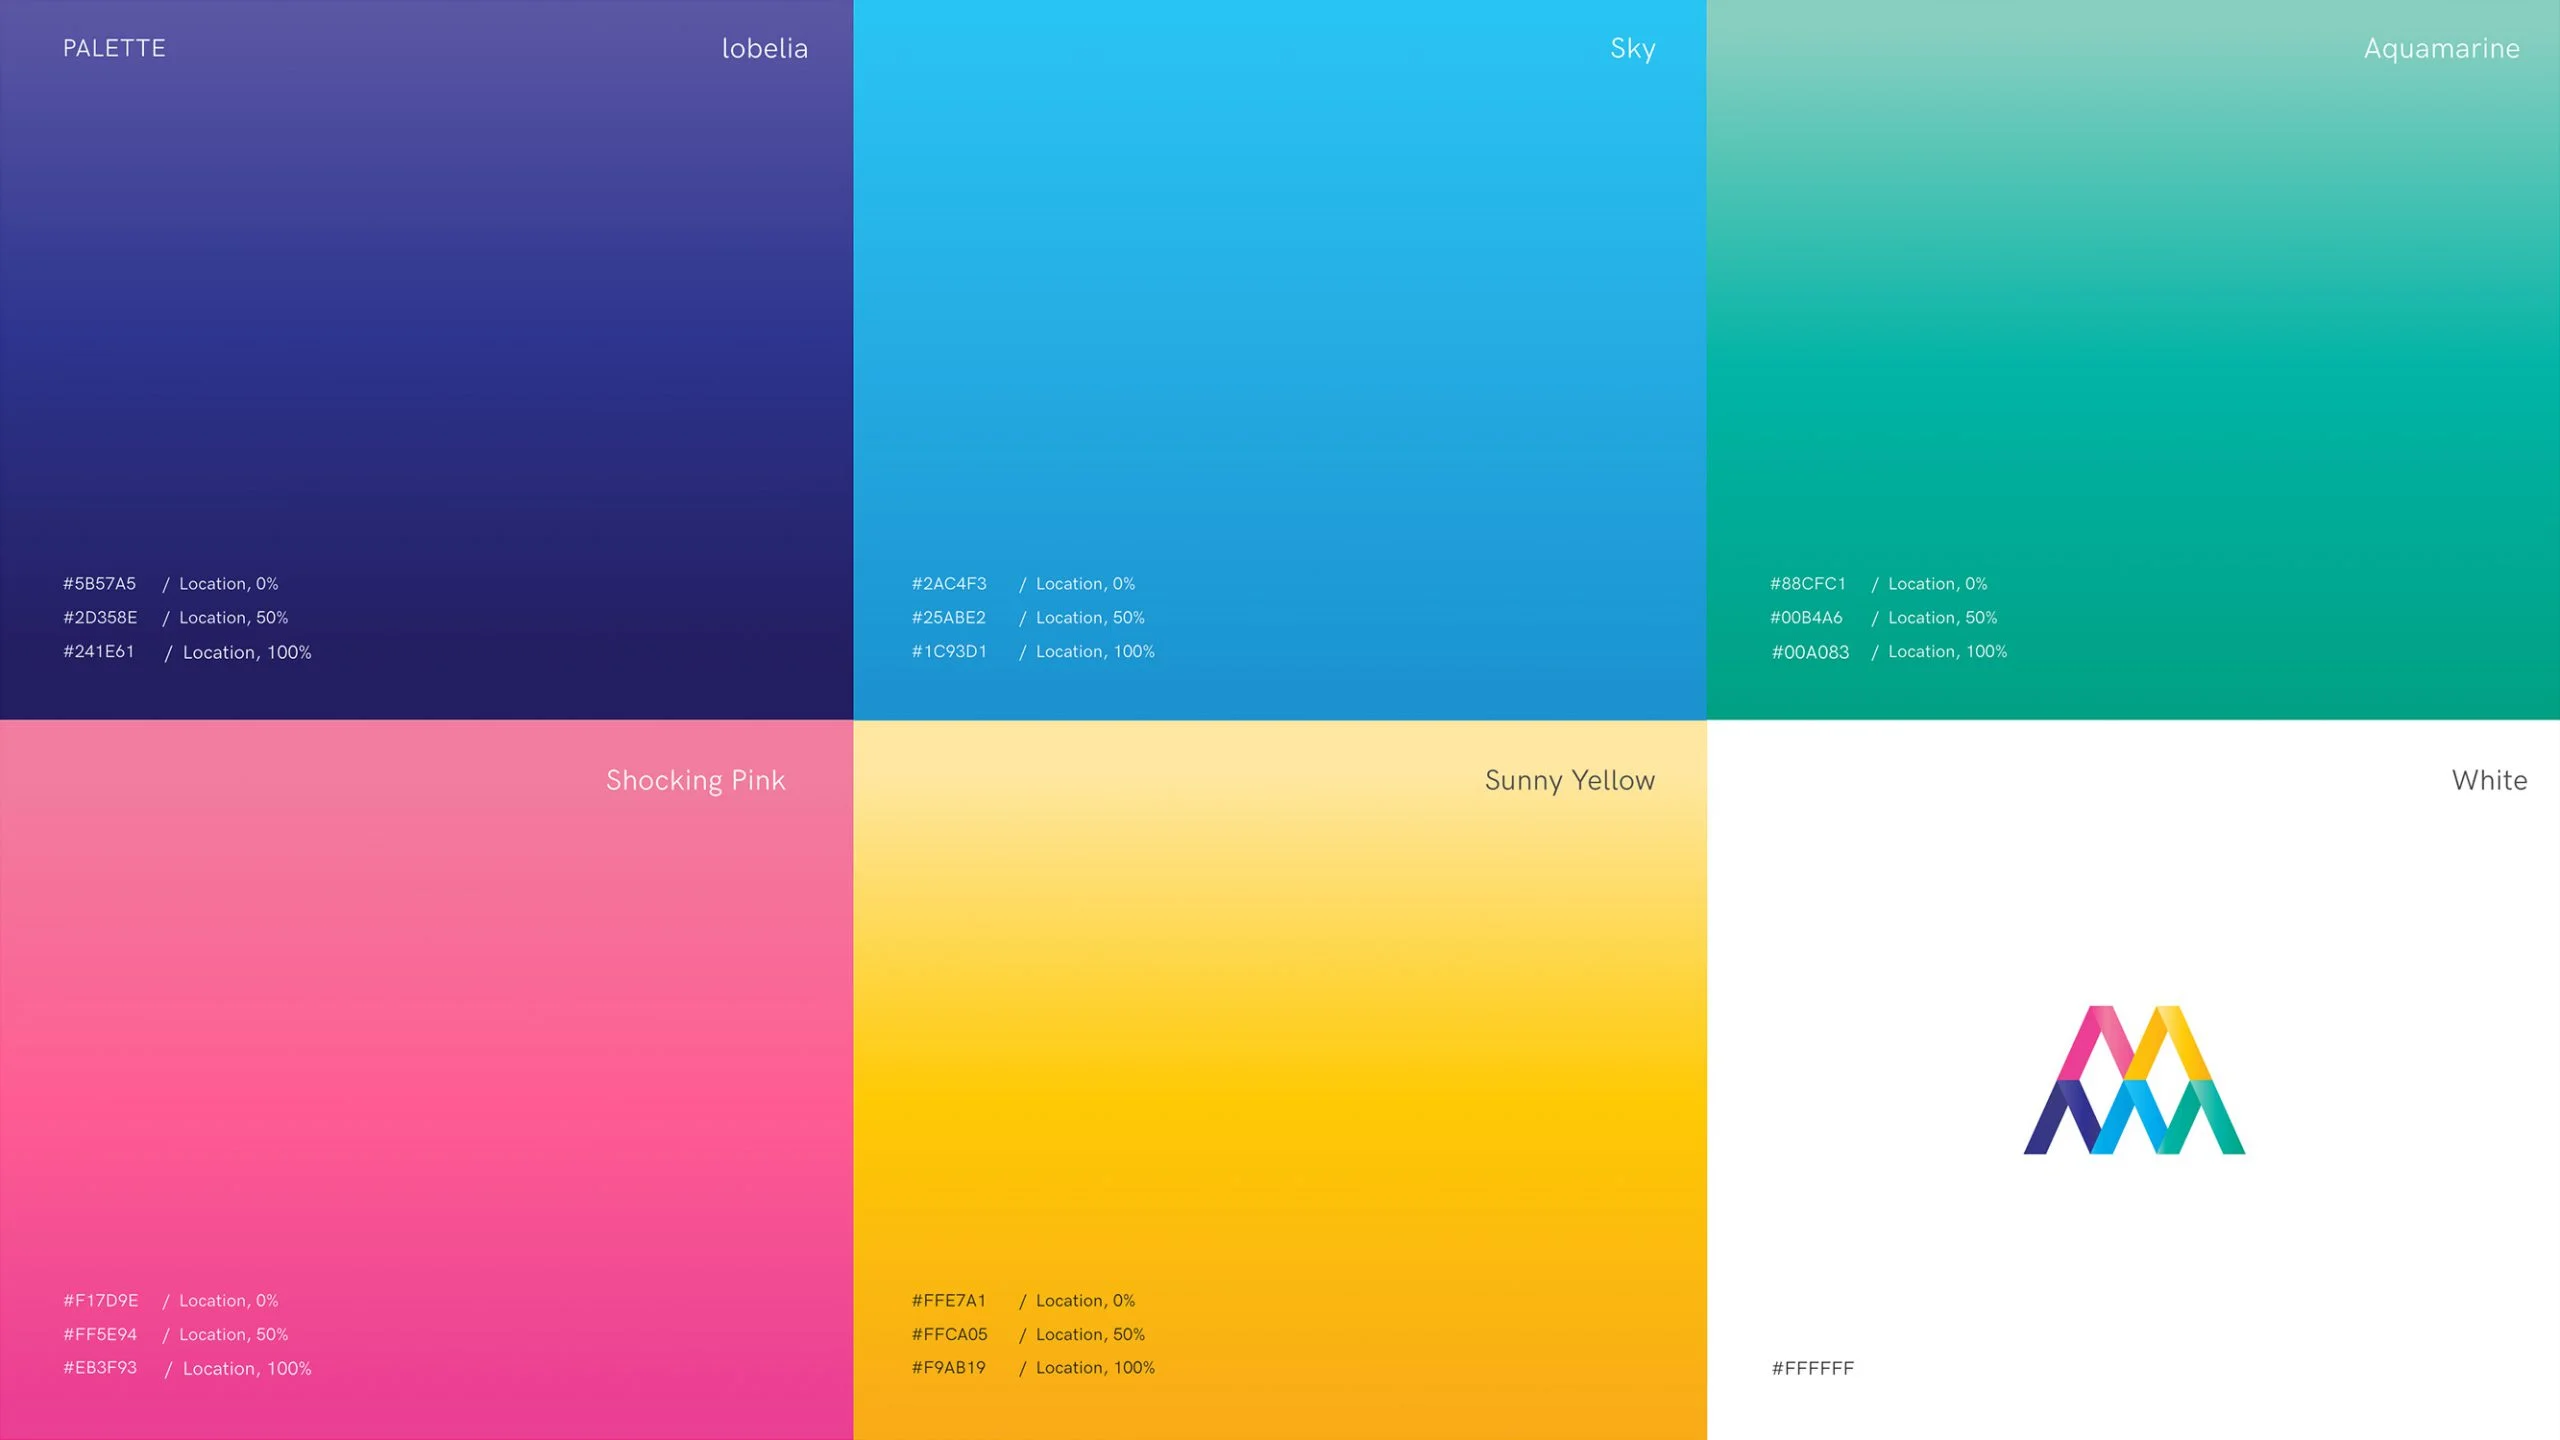Click hex code #1C93D1
This screenshot has width=2560, height=1440.
click(x=948, y=651)
